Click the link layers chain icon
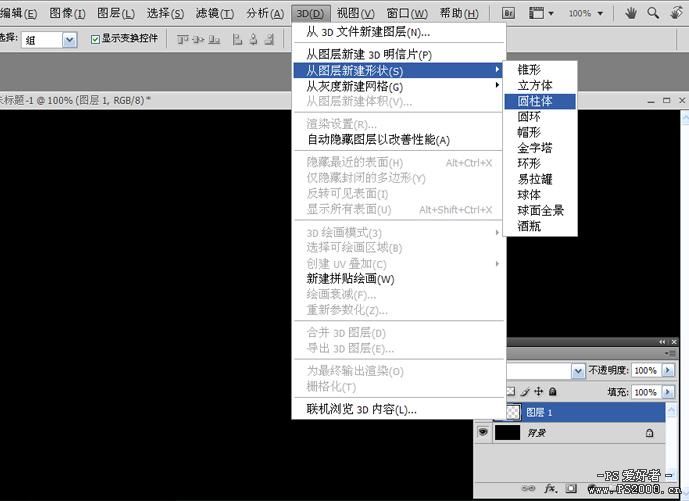 pyautogui.click(x=528, y=489)
